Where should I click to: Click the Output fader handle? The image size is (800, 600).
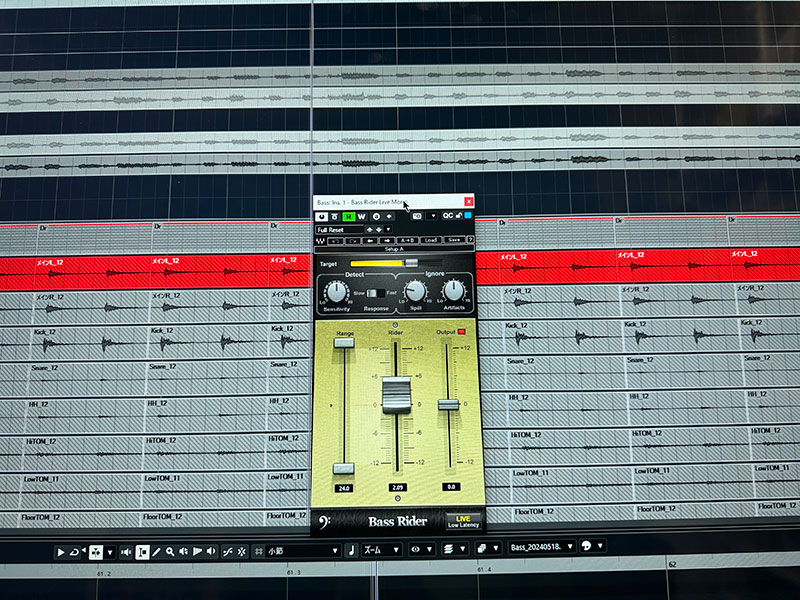(x=448, y=405)
